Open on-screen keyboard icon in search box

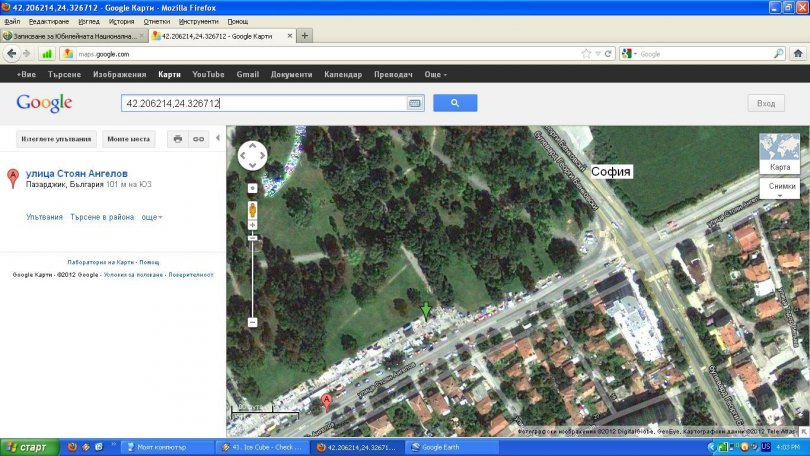point(414,103)
